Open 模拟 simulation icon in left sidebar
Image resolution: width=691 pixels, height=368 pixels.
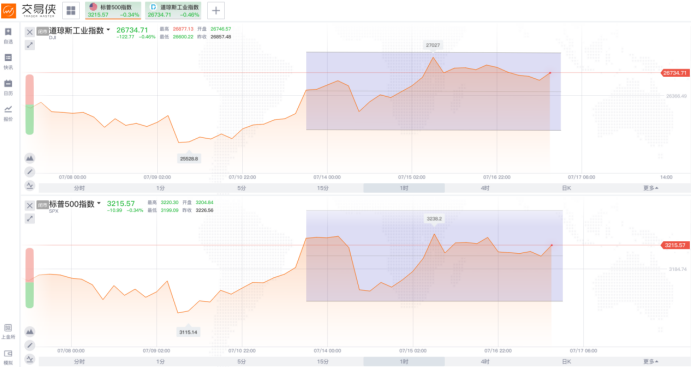(x=8, y=357)
